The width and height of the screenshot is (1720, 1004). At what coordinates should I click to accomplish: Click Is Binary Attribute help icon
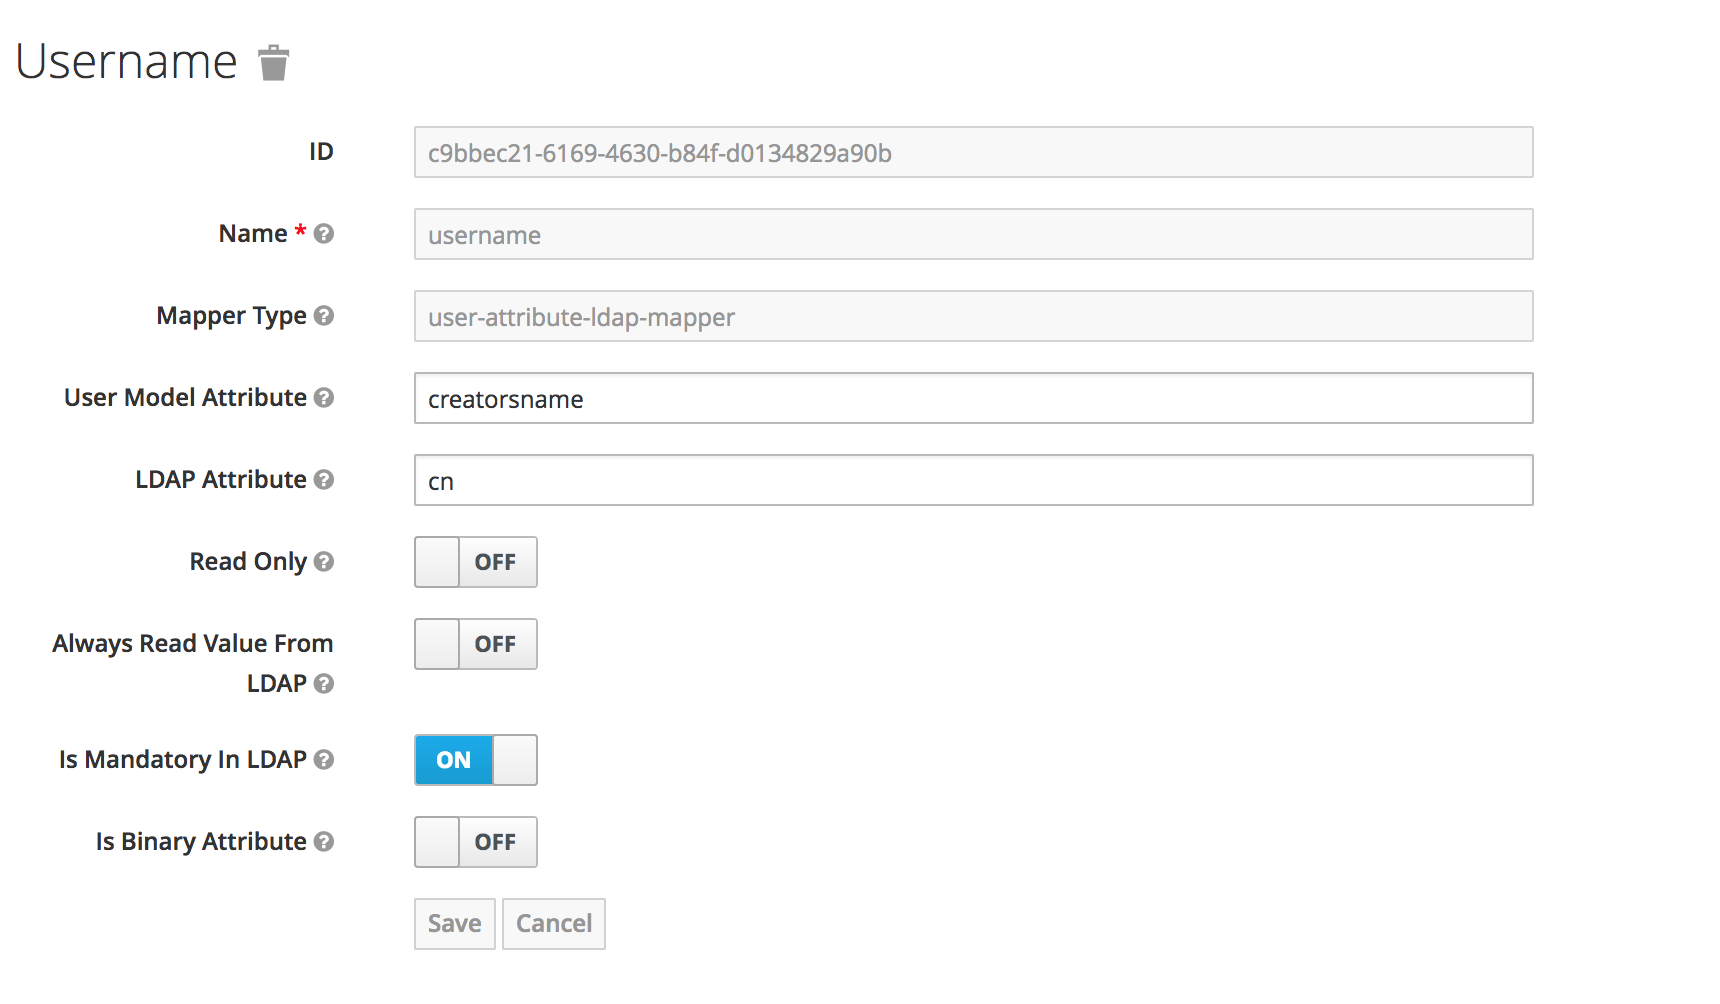pos(323,842)
